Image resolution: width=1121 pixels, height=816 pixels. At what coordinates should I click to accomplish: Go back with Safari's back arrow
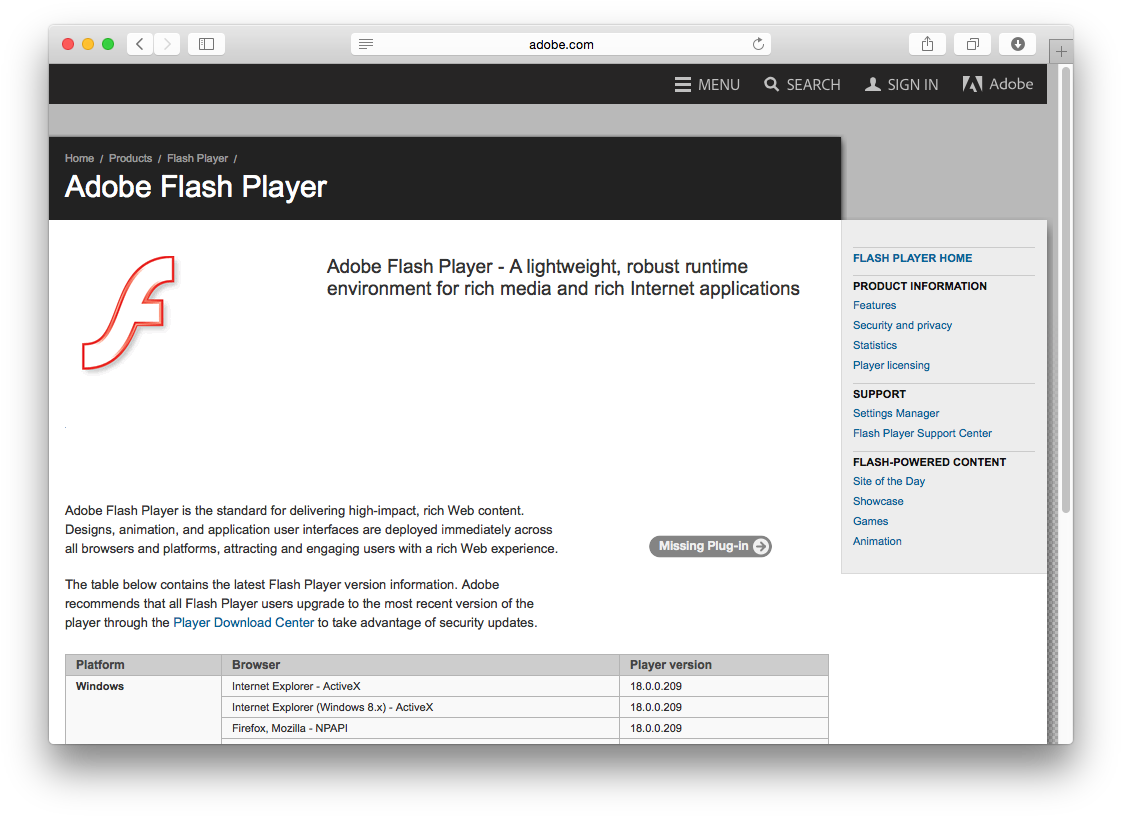[x=140, y=44]
